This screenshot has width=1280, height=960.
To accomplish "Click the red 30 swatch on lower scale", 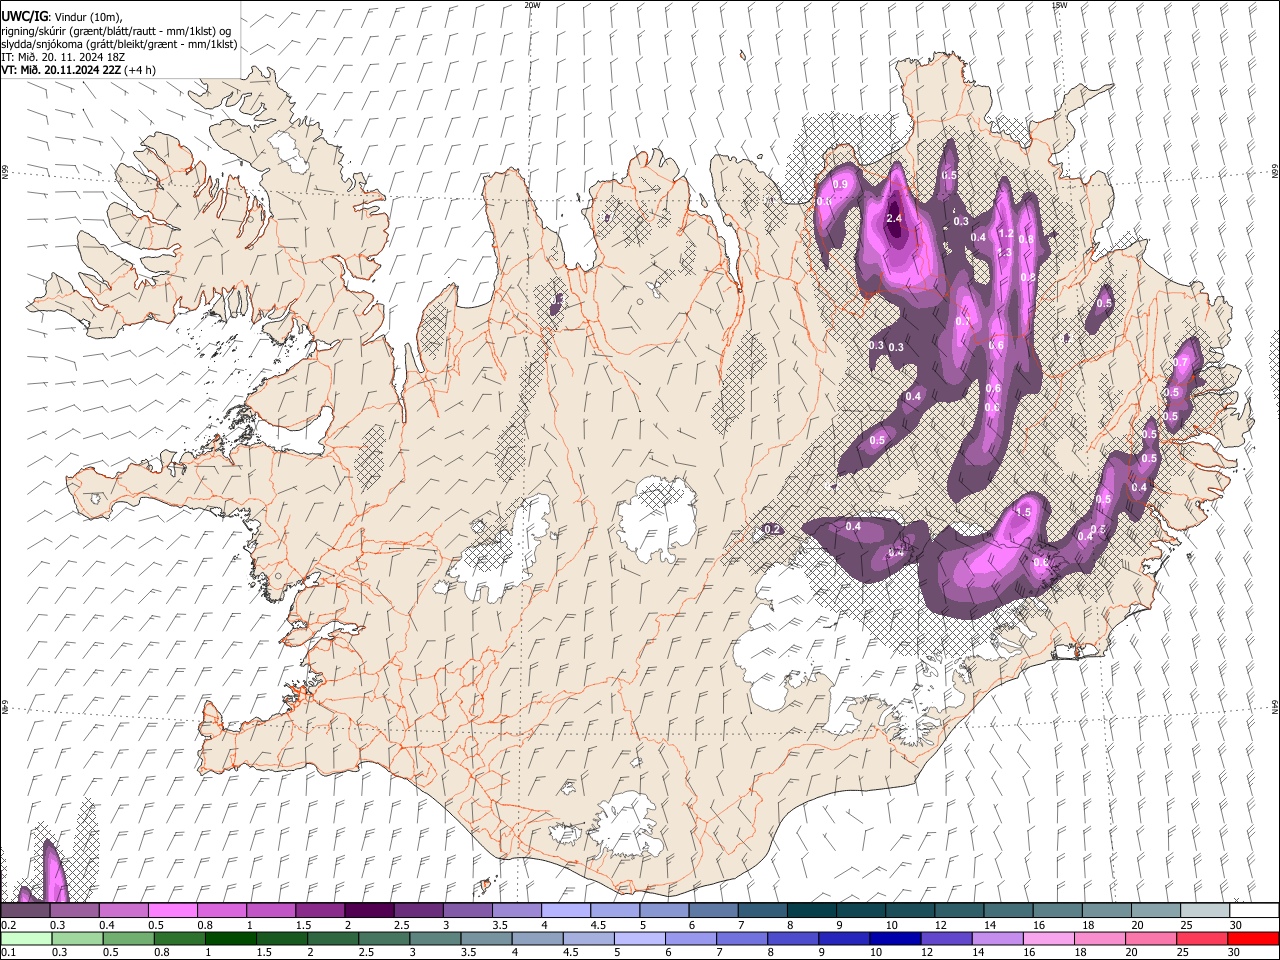I will [x=1253, y=938].
